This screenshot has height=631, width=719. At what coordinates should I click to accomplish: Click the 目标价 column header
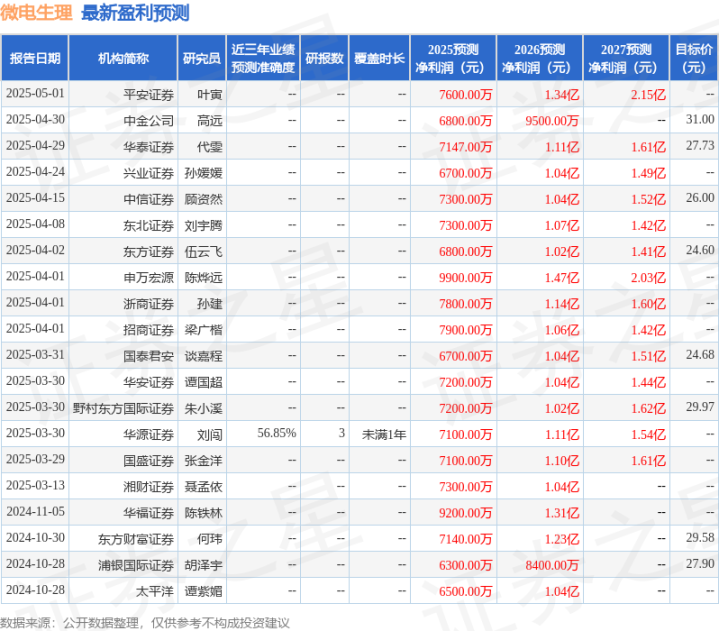[694, 58]
